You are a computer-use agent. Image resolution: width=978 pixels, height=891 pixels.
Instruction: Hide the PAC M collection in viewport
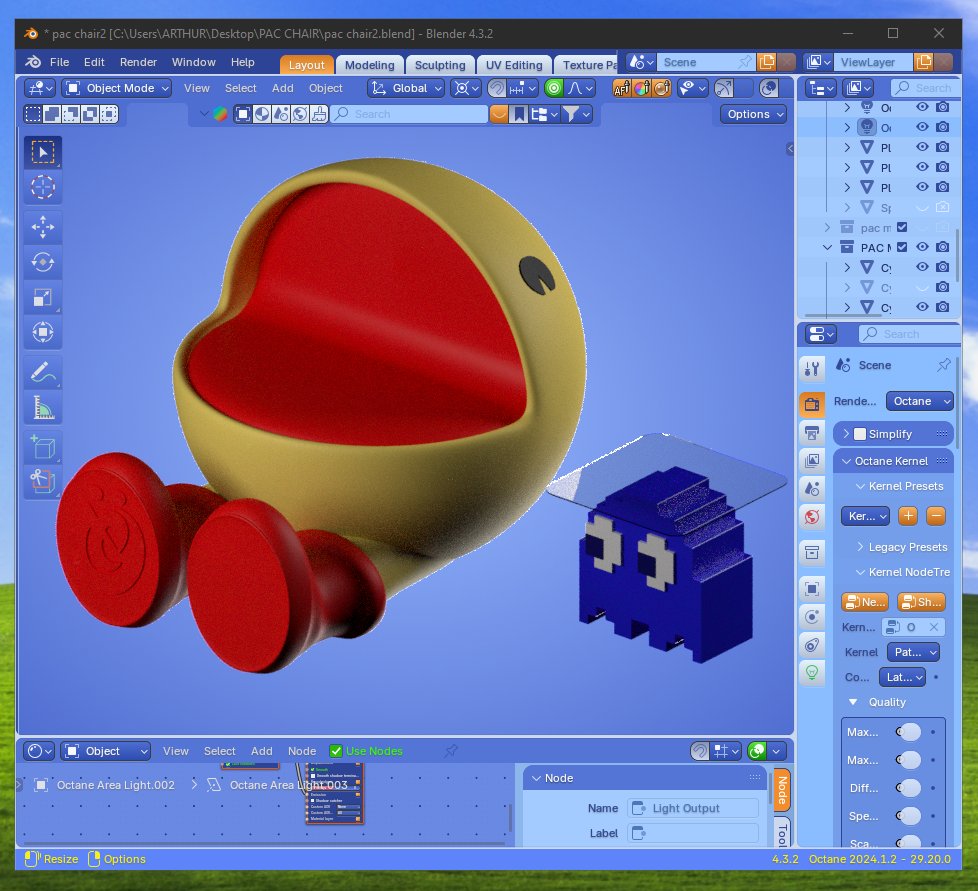click(x=922, y=247)
